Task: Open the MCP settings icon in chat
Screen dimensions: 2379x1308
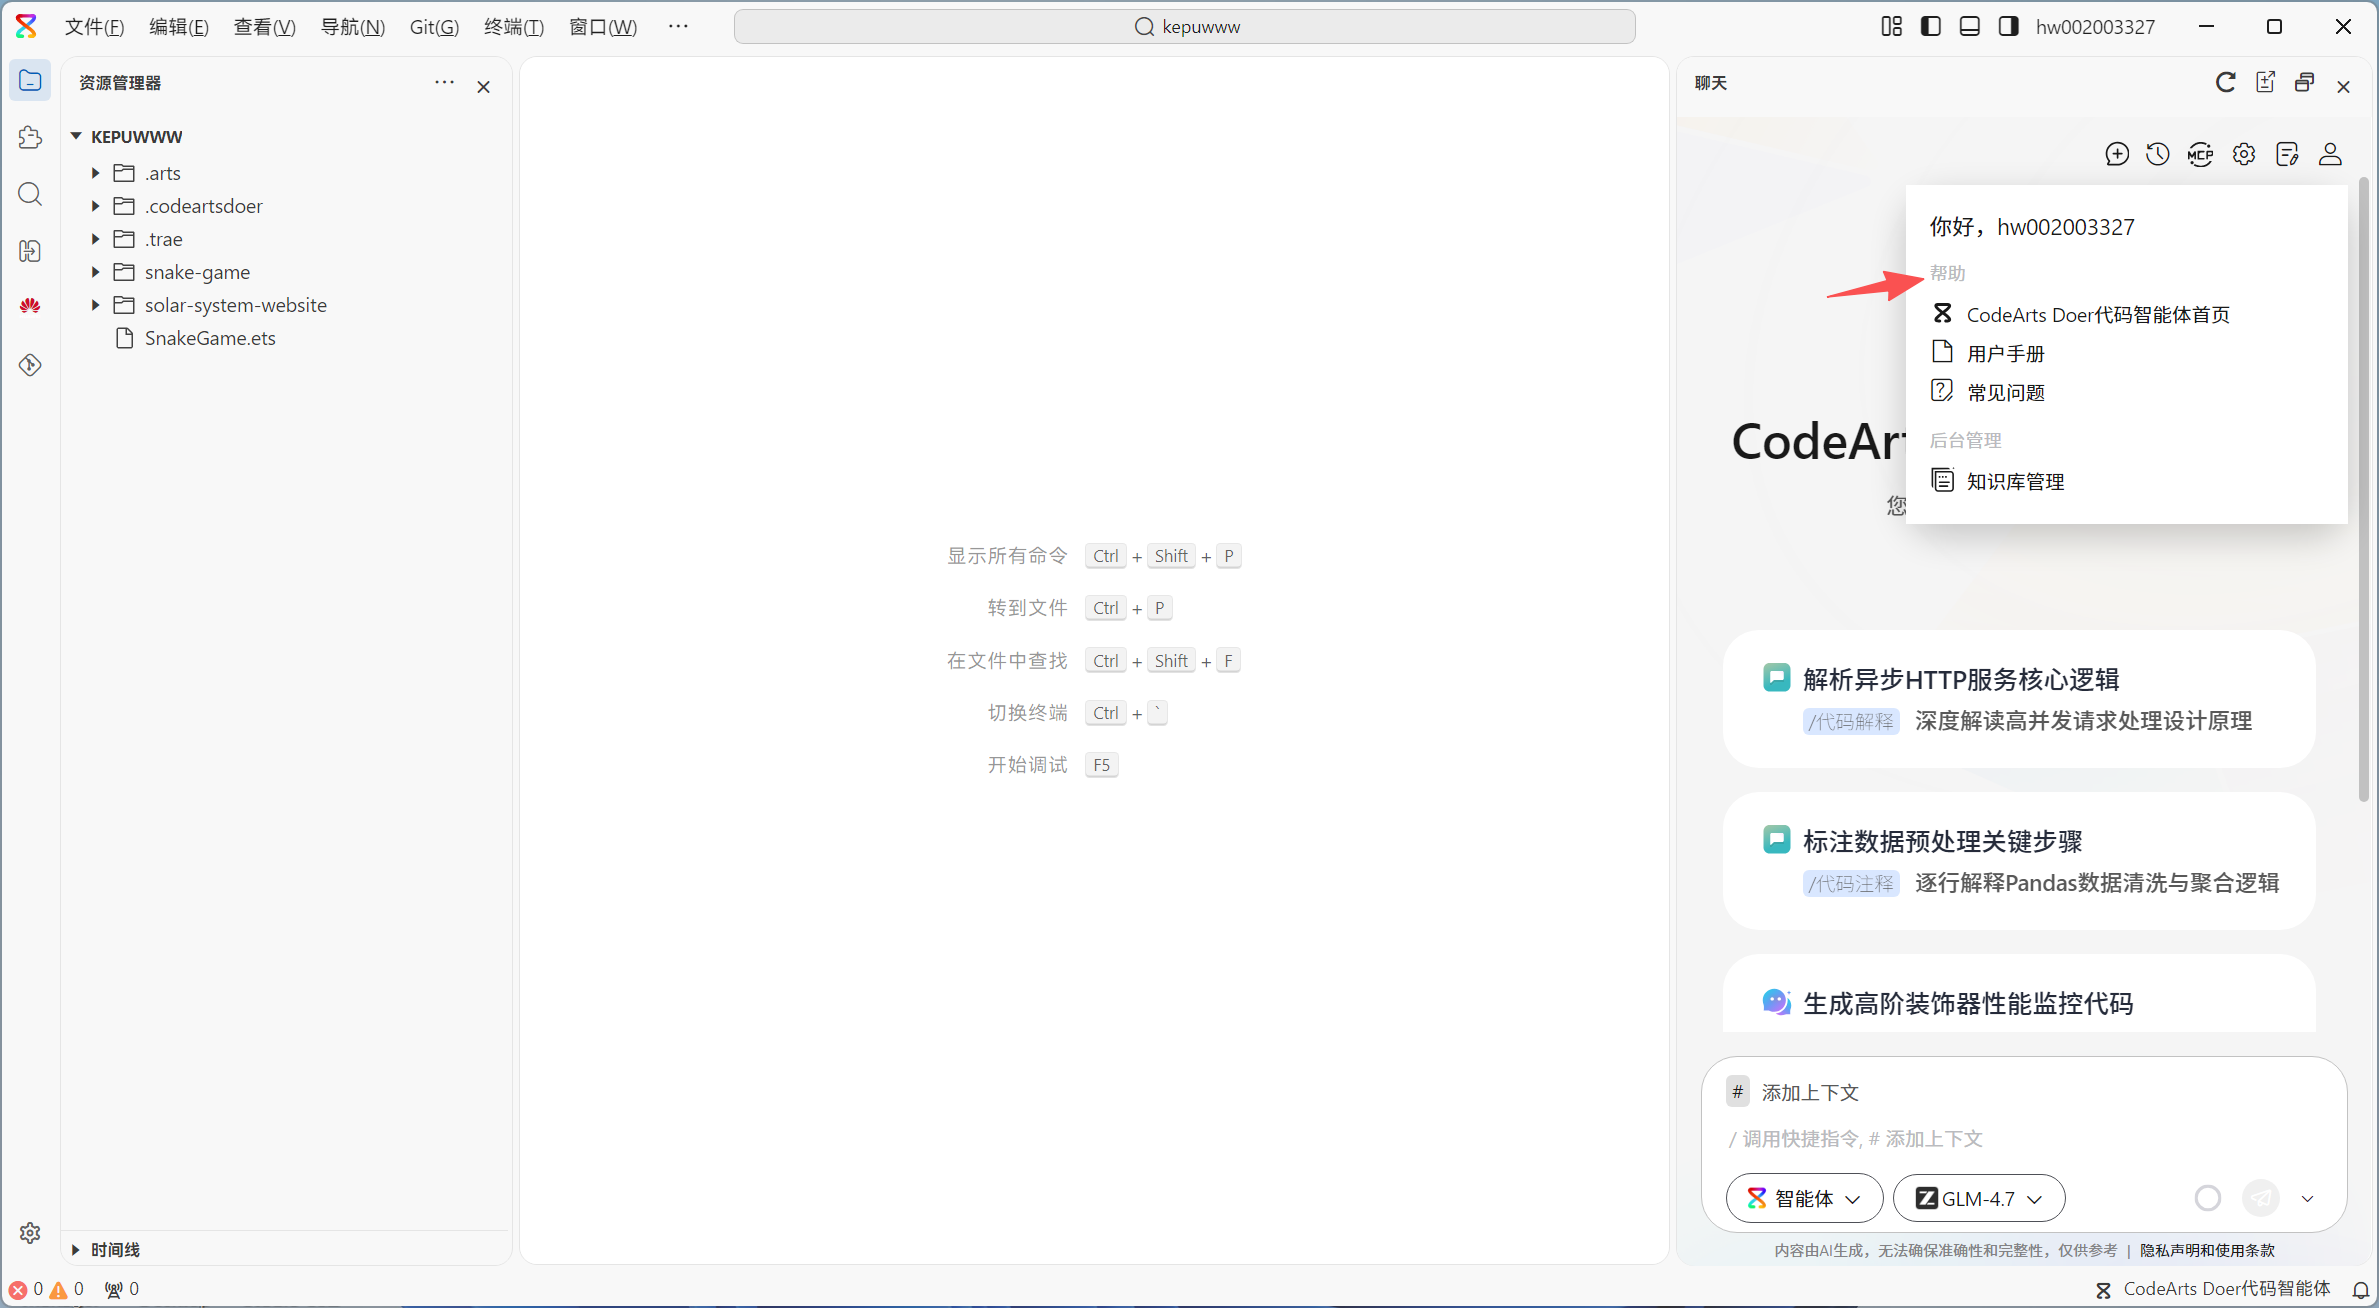Action: click(2200, 154)
